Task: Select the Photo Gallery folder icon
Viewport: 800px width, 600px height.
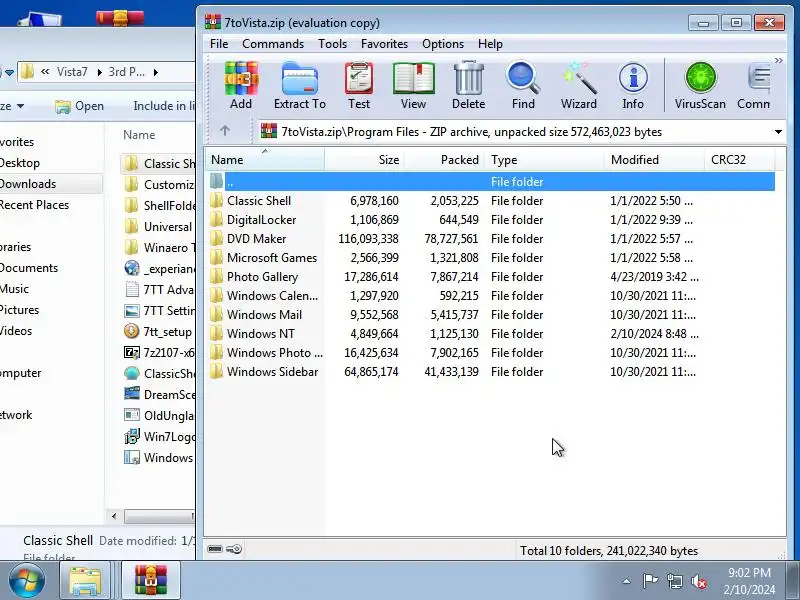Action: 216,277
